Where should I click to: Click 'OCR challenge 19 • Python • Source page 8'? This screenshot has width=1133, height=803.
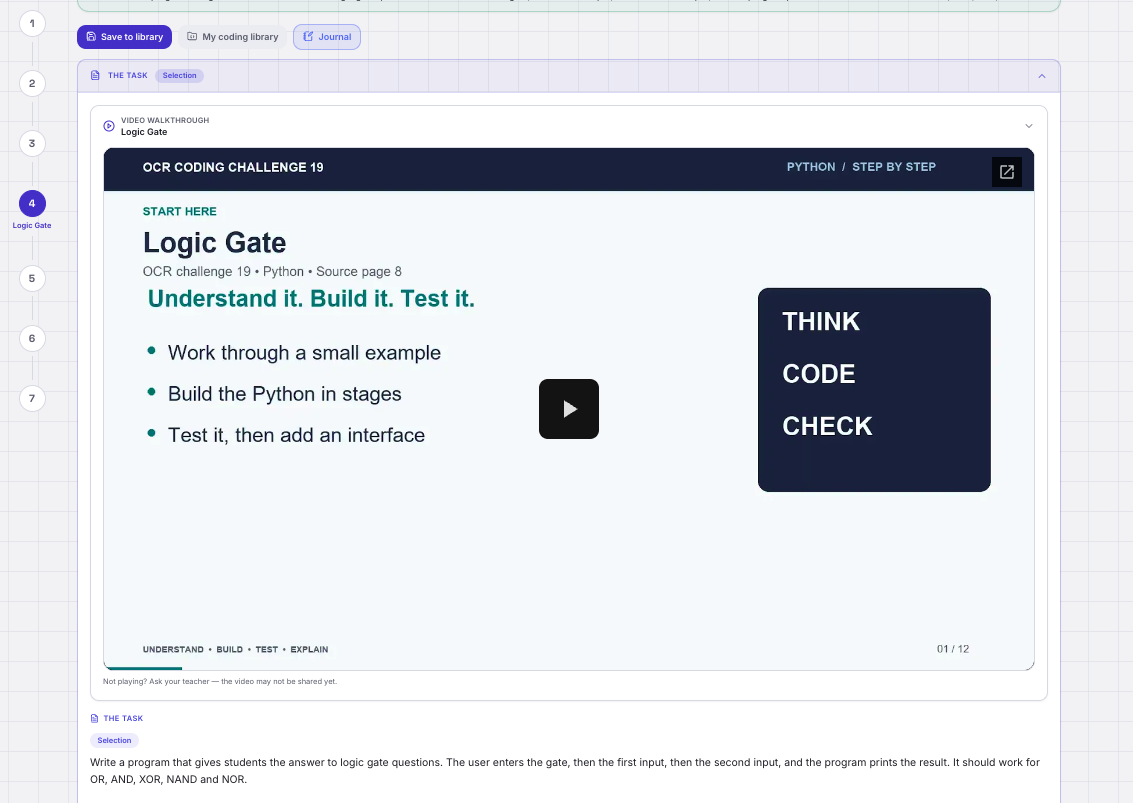coord(272,272)
